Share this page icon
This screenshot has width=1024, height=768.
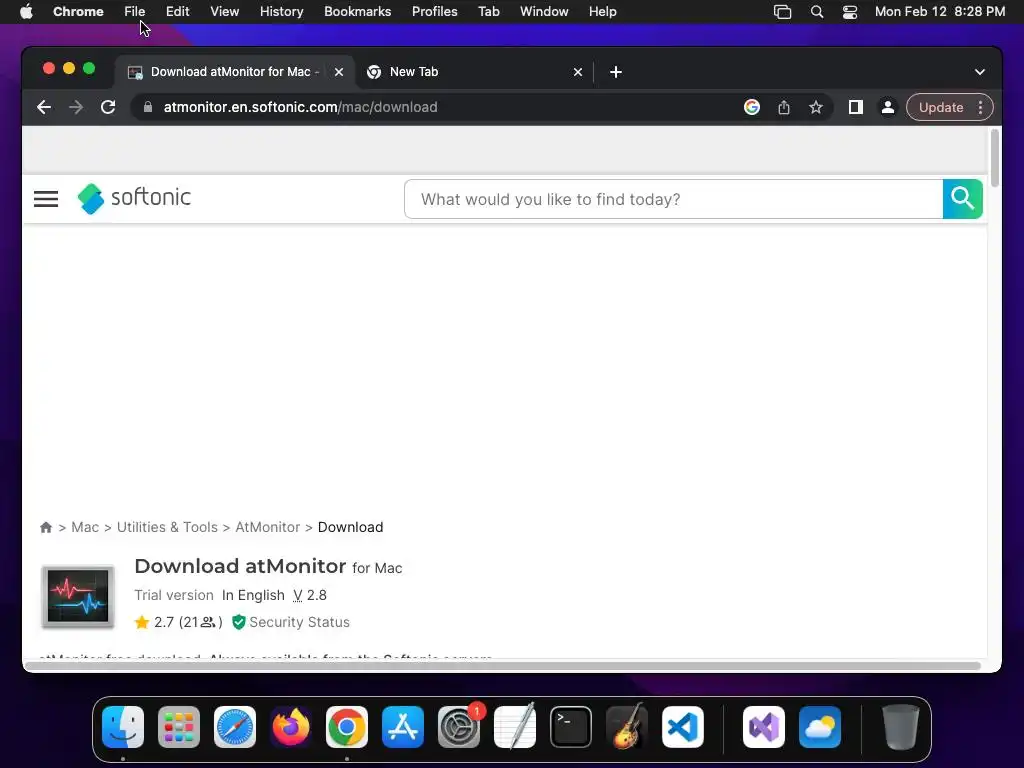coord(784,107)
